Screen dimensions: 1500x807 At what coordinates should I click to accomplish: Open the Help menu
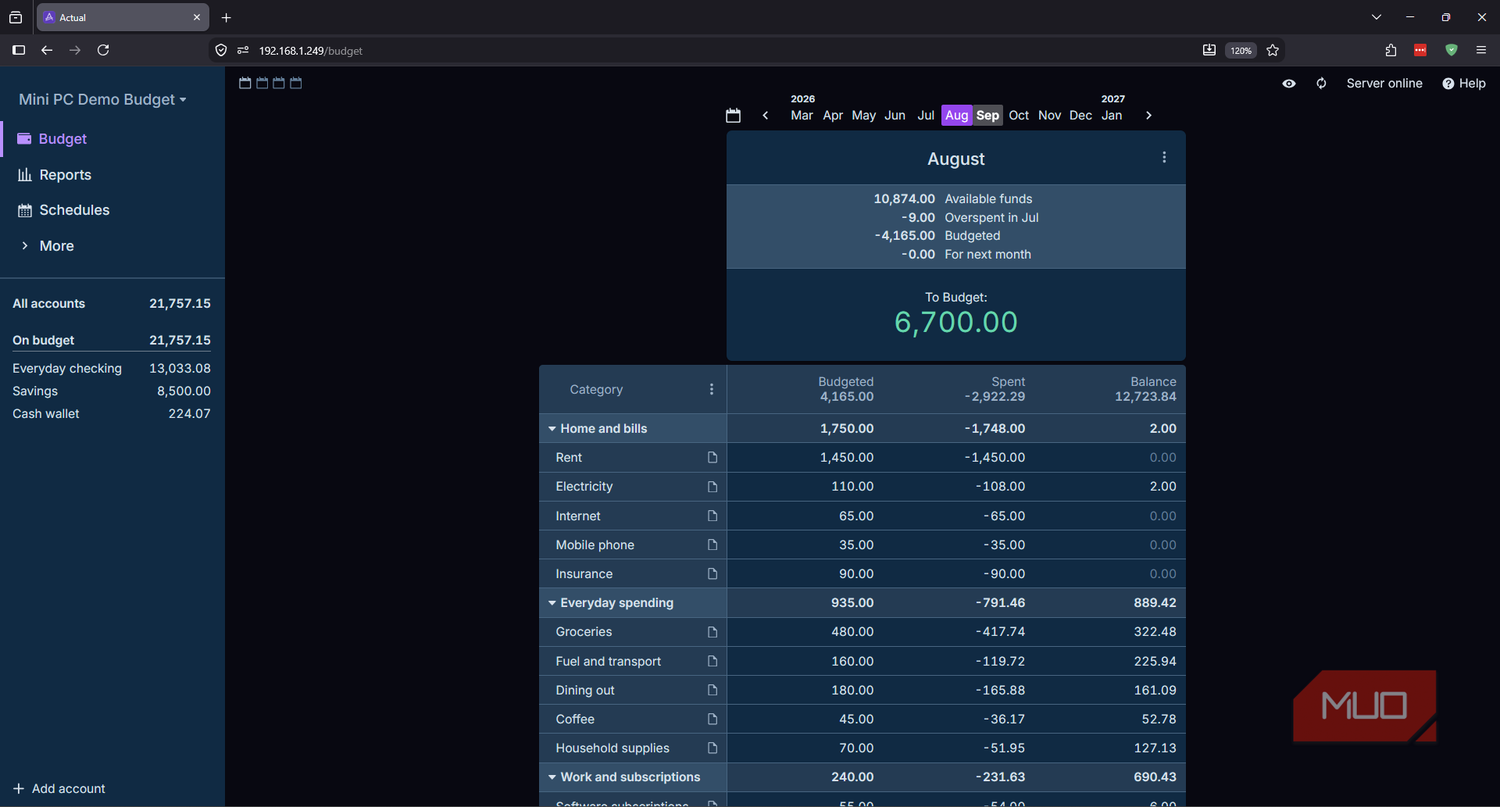coord(1464,84)
